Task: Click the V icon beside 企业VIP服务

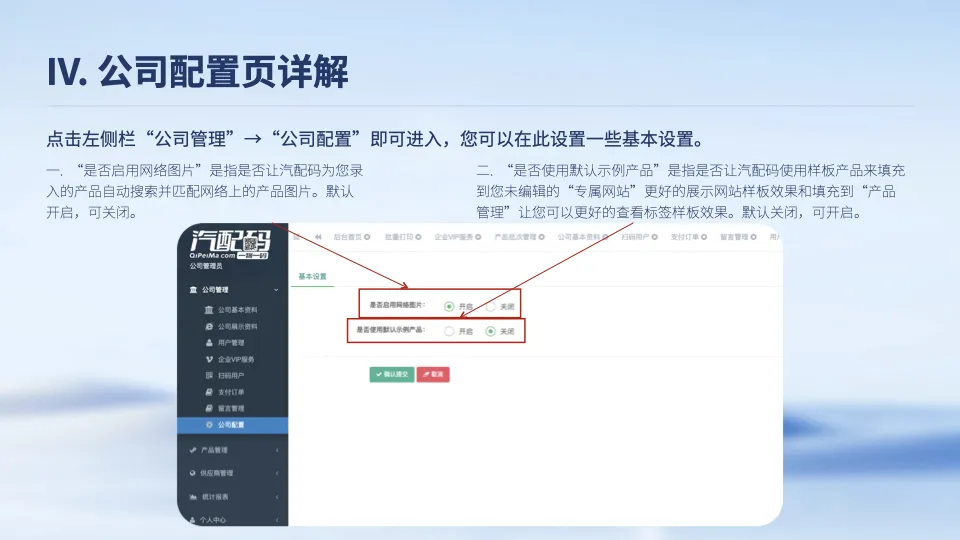Action: click(x=209, y=359)
